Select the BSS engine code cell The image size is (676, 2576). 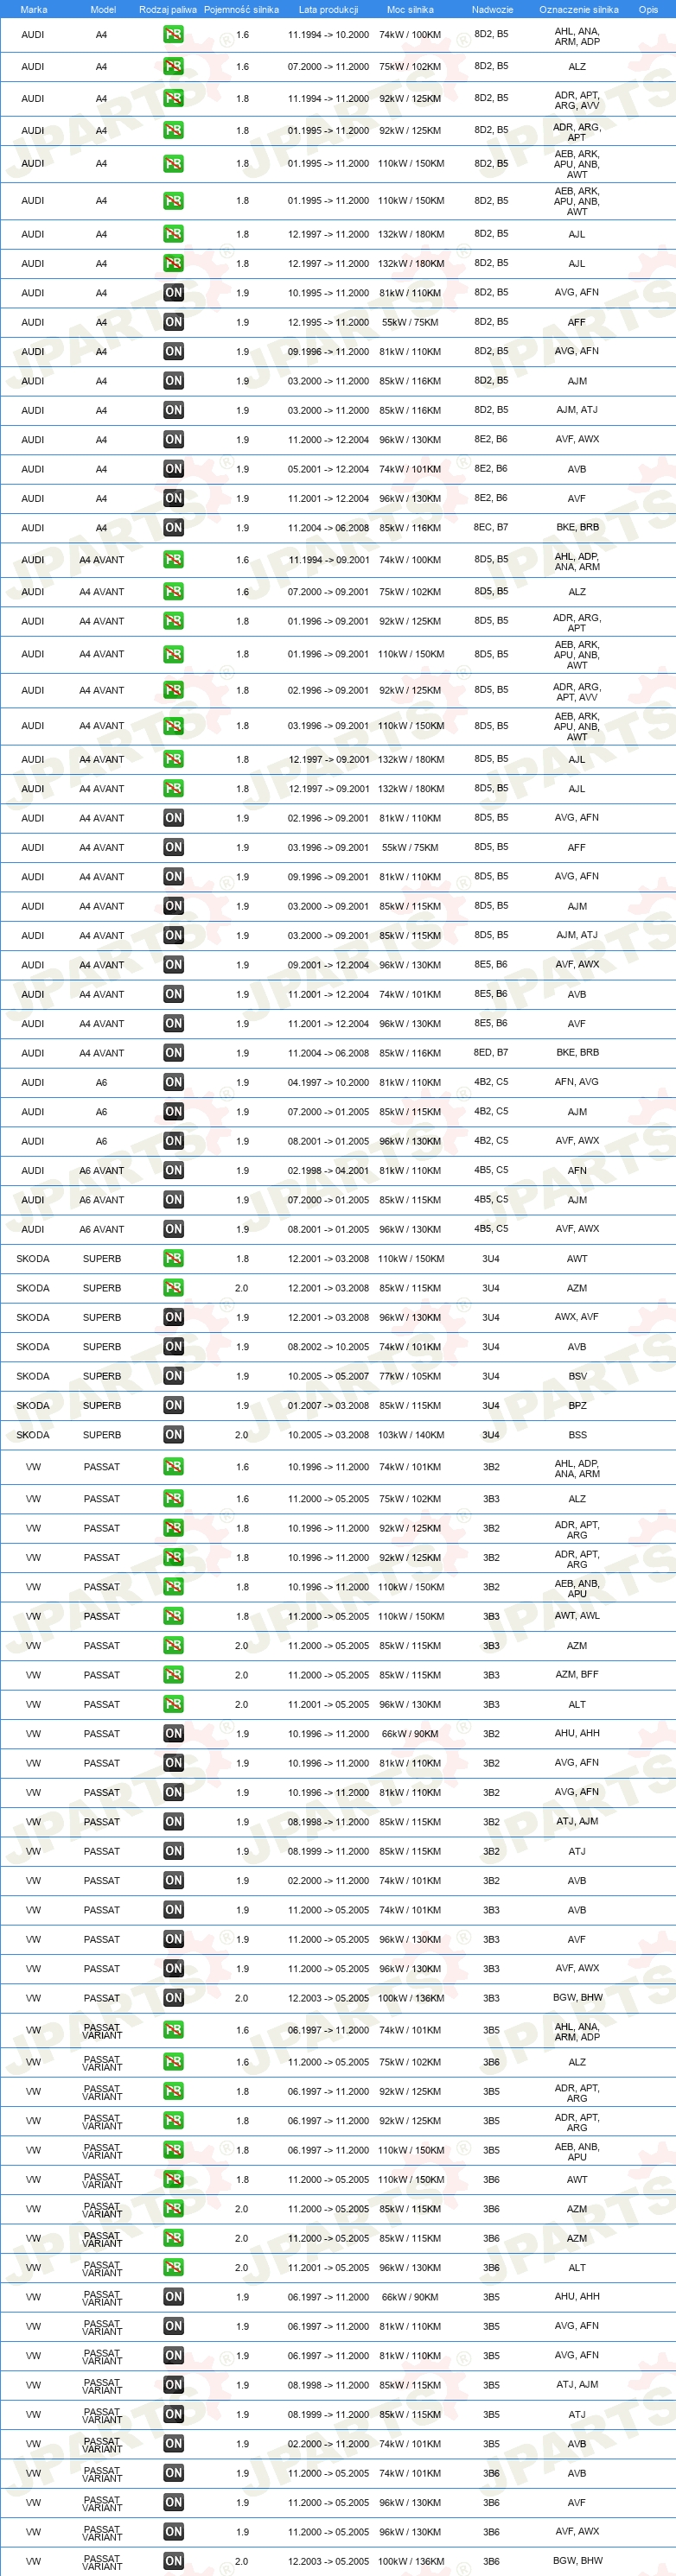pyautogui.click(x=577, y=1435)
